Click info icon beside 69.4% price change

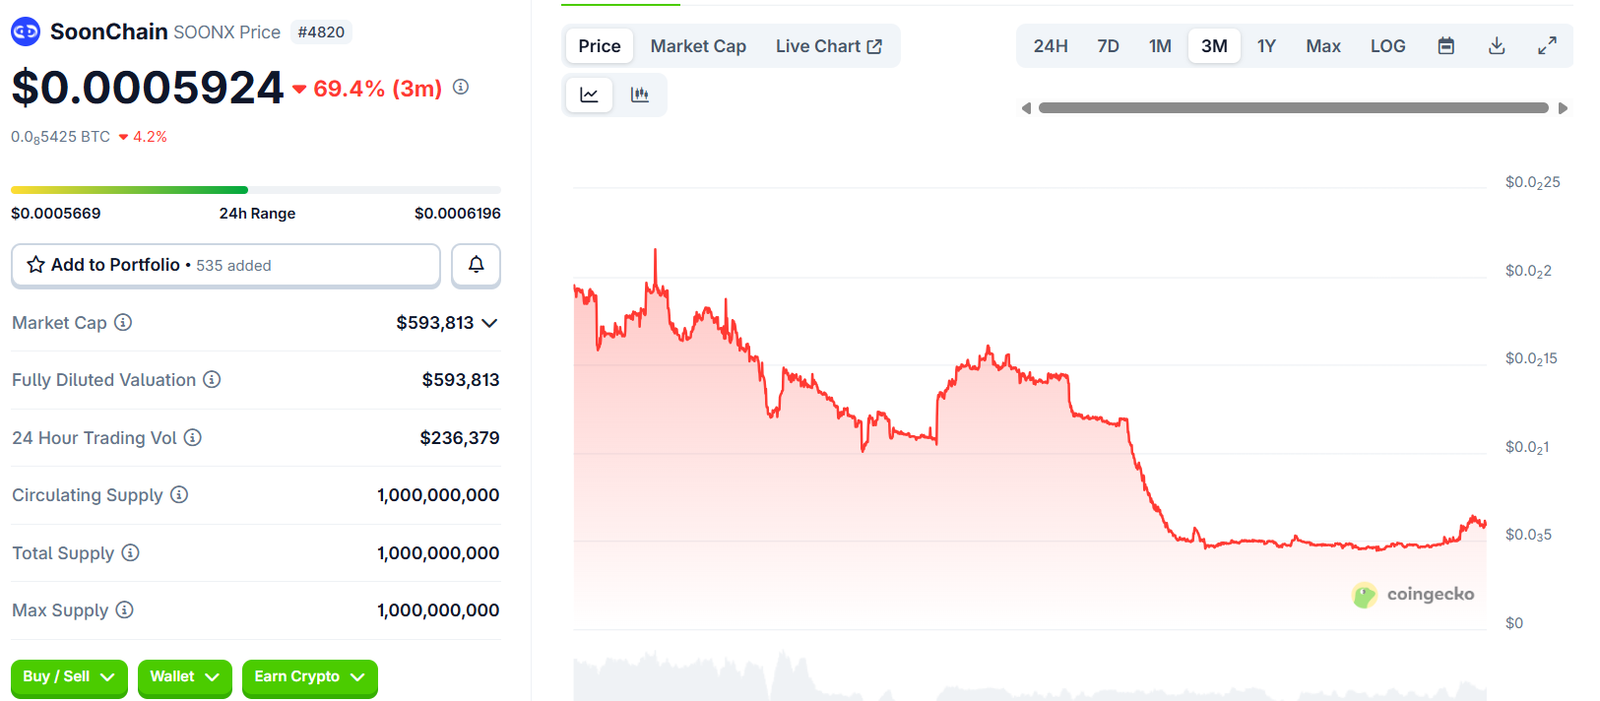click(461, 87)
